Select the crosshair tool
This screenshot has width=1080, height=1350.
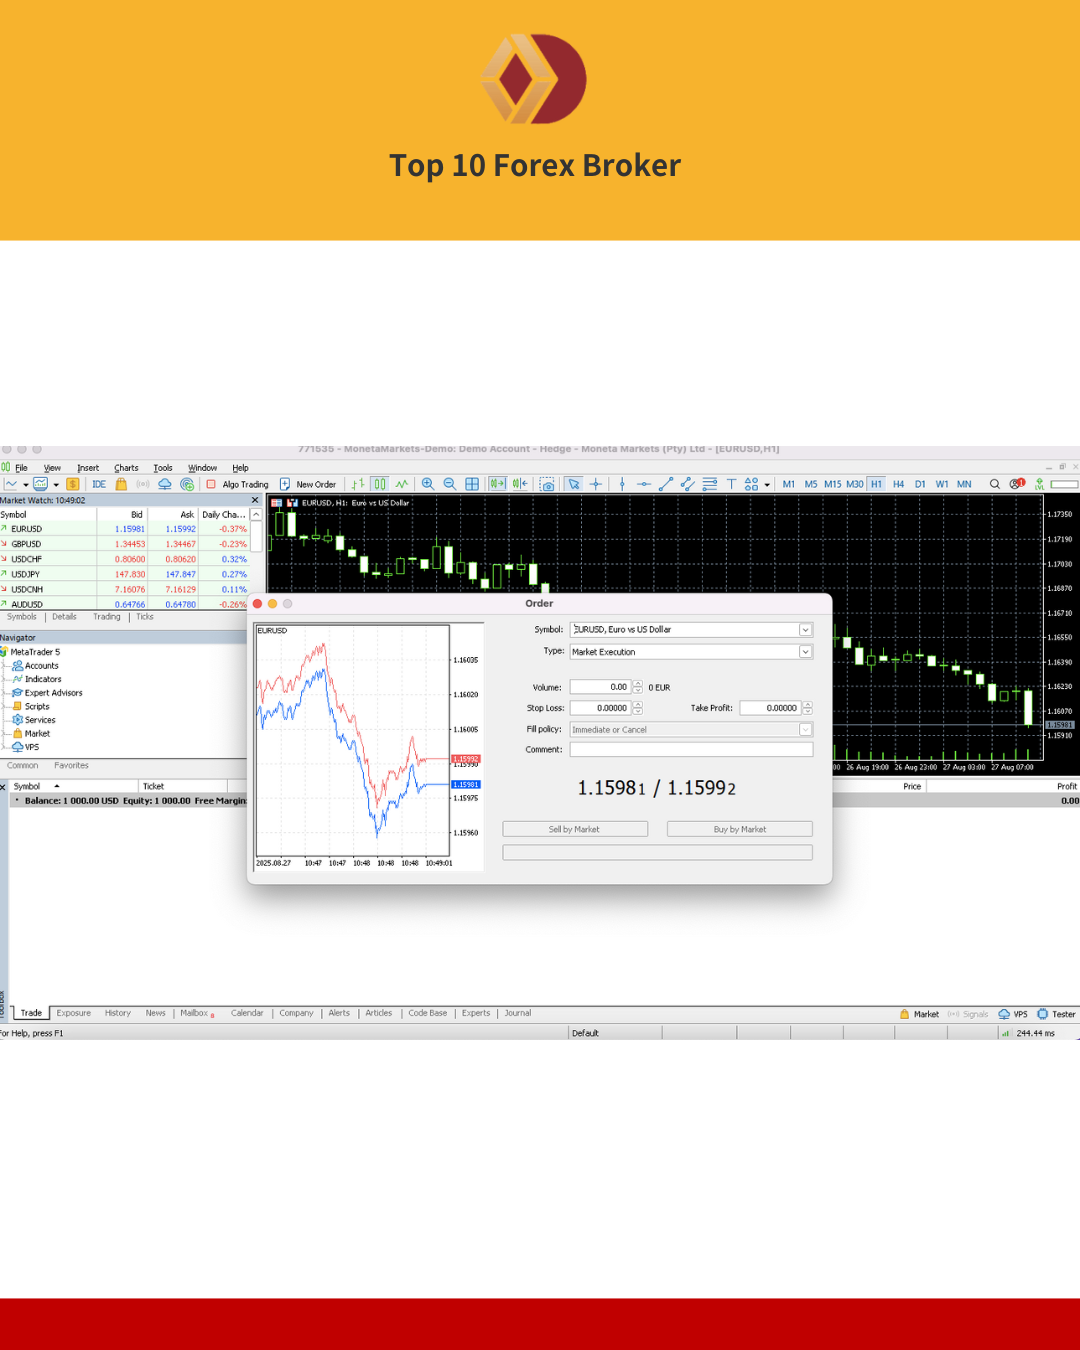(x=596, y=484)
